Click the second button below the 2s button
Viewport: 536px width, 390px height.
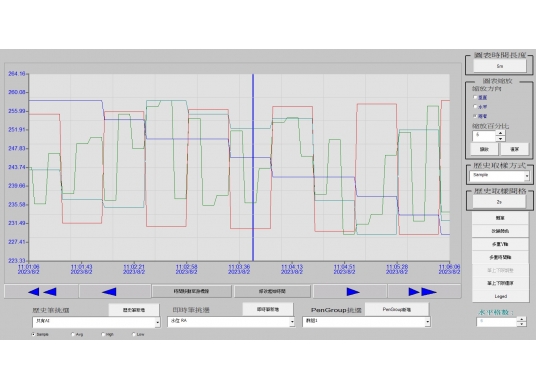(500, 231)
